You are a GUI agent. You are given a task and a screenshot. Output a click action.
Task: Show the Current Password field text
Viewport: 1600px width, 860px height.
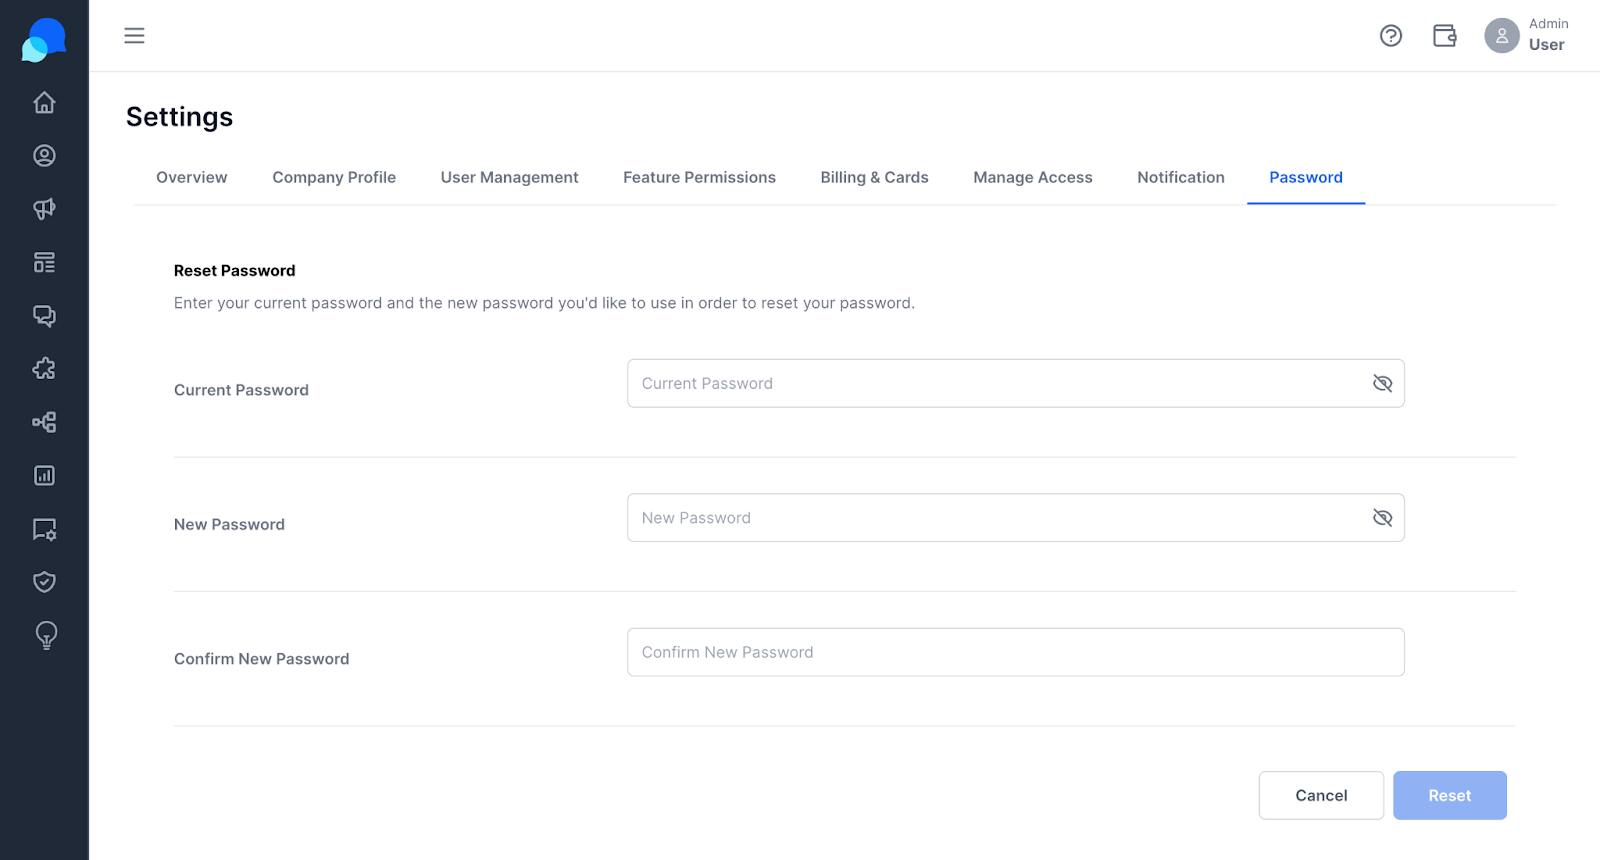(x=1383, y=384)
